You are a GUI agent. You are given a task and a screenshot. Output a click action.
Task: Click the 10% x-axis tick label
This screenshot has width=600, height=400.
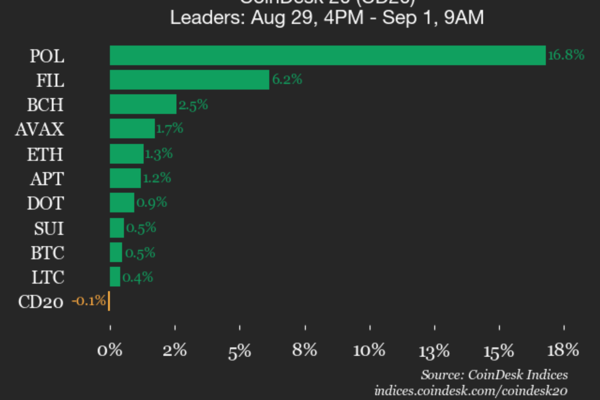pos(370,349)
